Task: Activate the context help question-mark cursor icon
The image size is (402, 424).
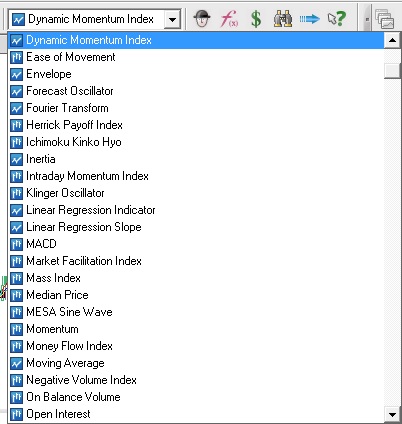Action: (337, 19)
